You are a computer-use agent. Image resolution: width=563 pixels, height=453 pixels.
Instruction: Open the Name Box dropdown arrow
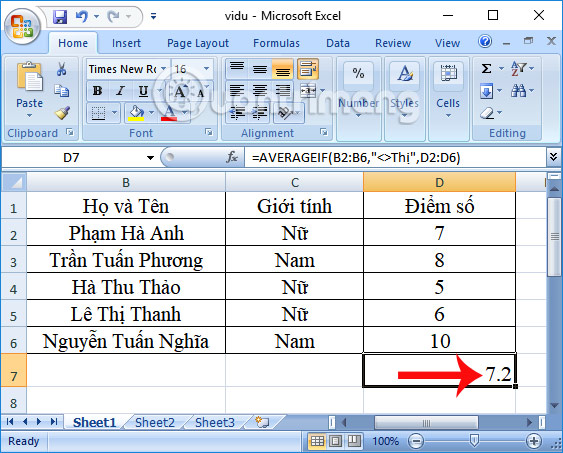pos(150,157)
